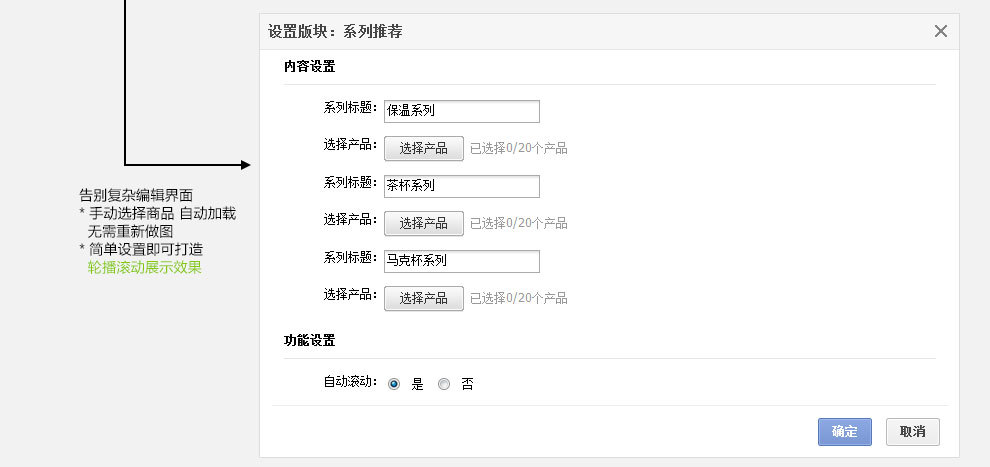Click the 告别复杂编辑界面 description line
Screen dimensions: 990x467
coord(136,195)
